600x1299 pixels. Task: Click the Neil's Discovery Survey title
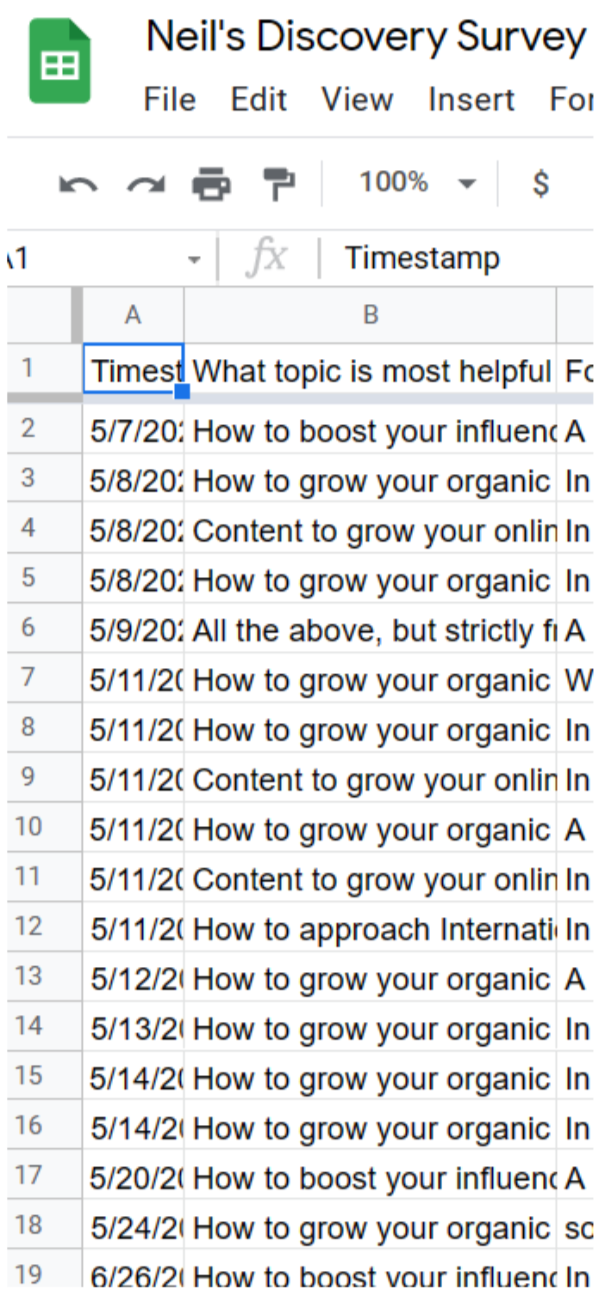click(x=366, y=38)
